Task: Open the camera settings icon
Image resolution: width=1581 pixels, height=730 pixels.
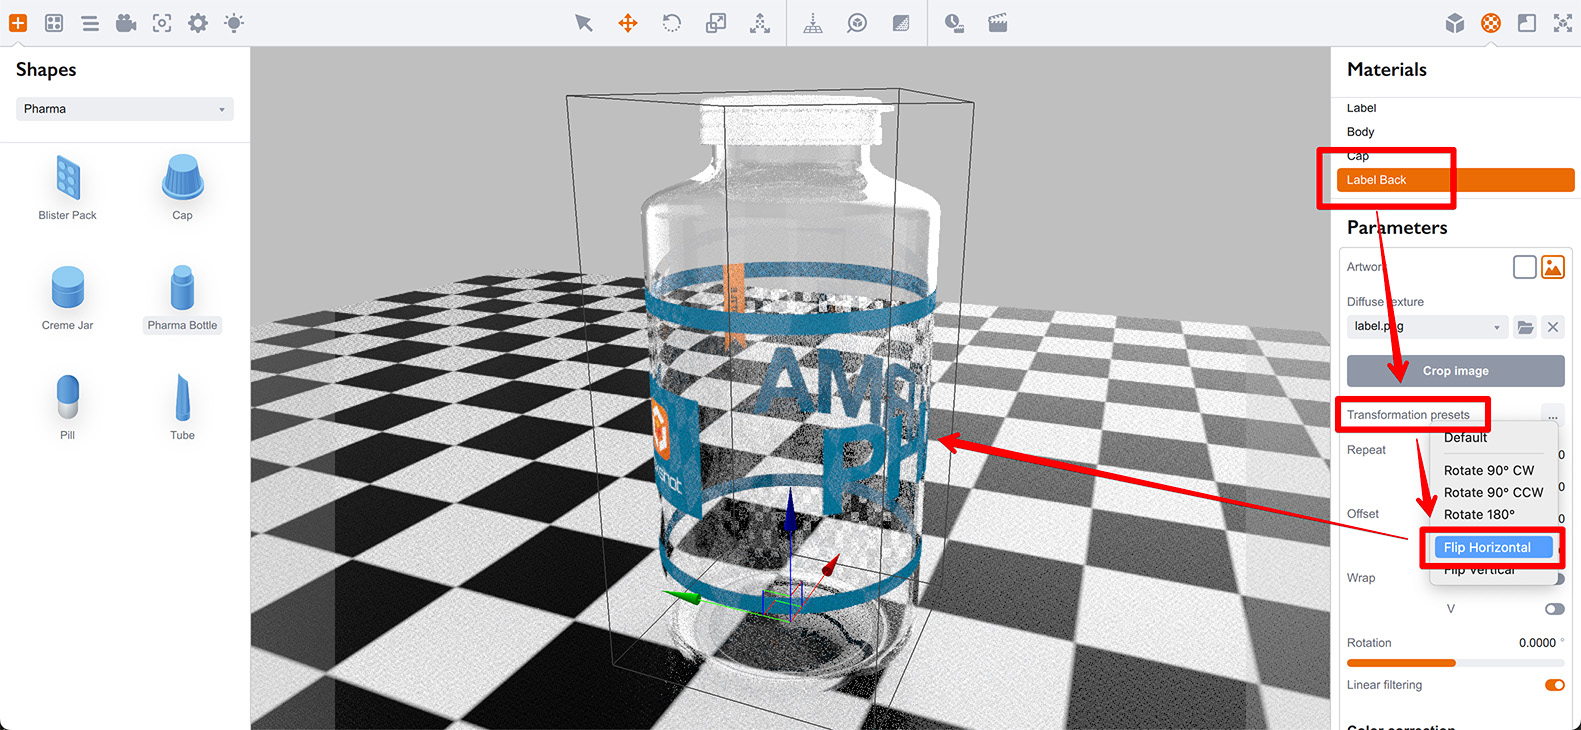Action: (126, 23)
